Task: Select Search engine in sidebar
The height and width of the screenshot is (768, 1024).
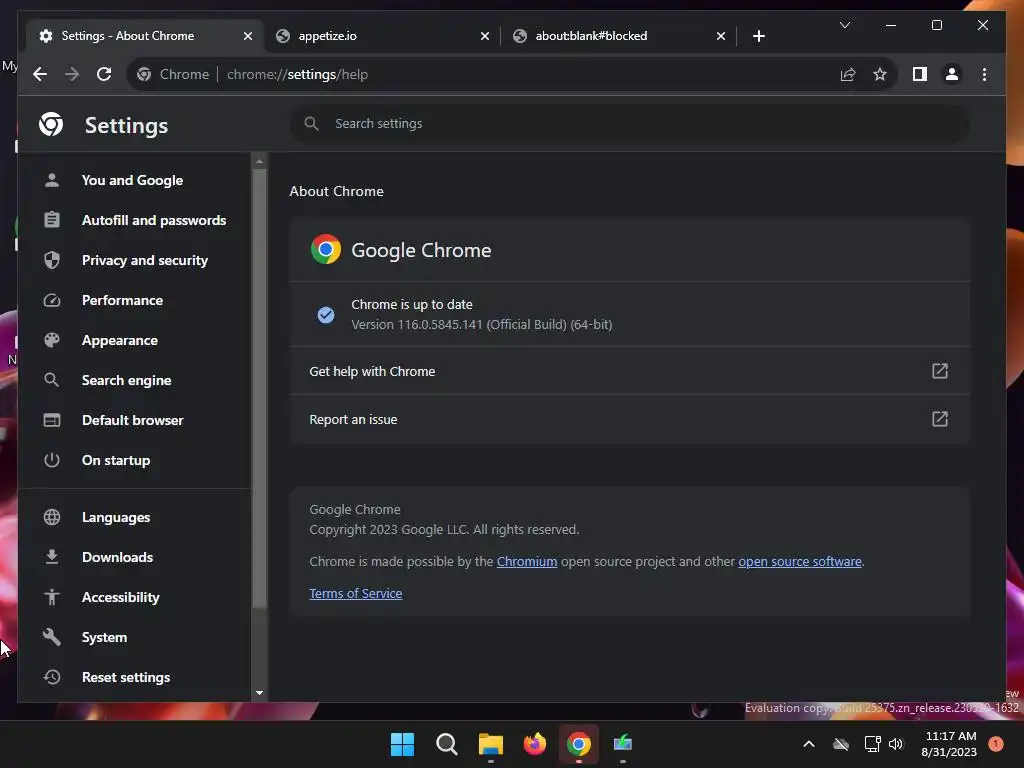Action: pyautogui.click(x=134, y=380)
